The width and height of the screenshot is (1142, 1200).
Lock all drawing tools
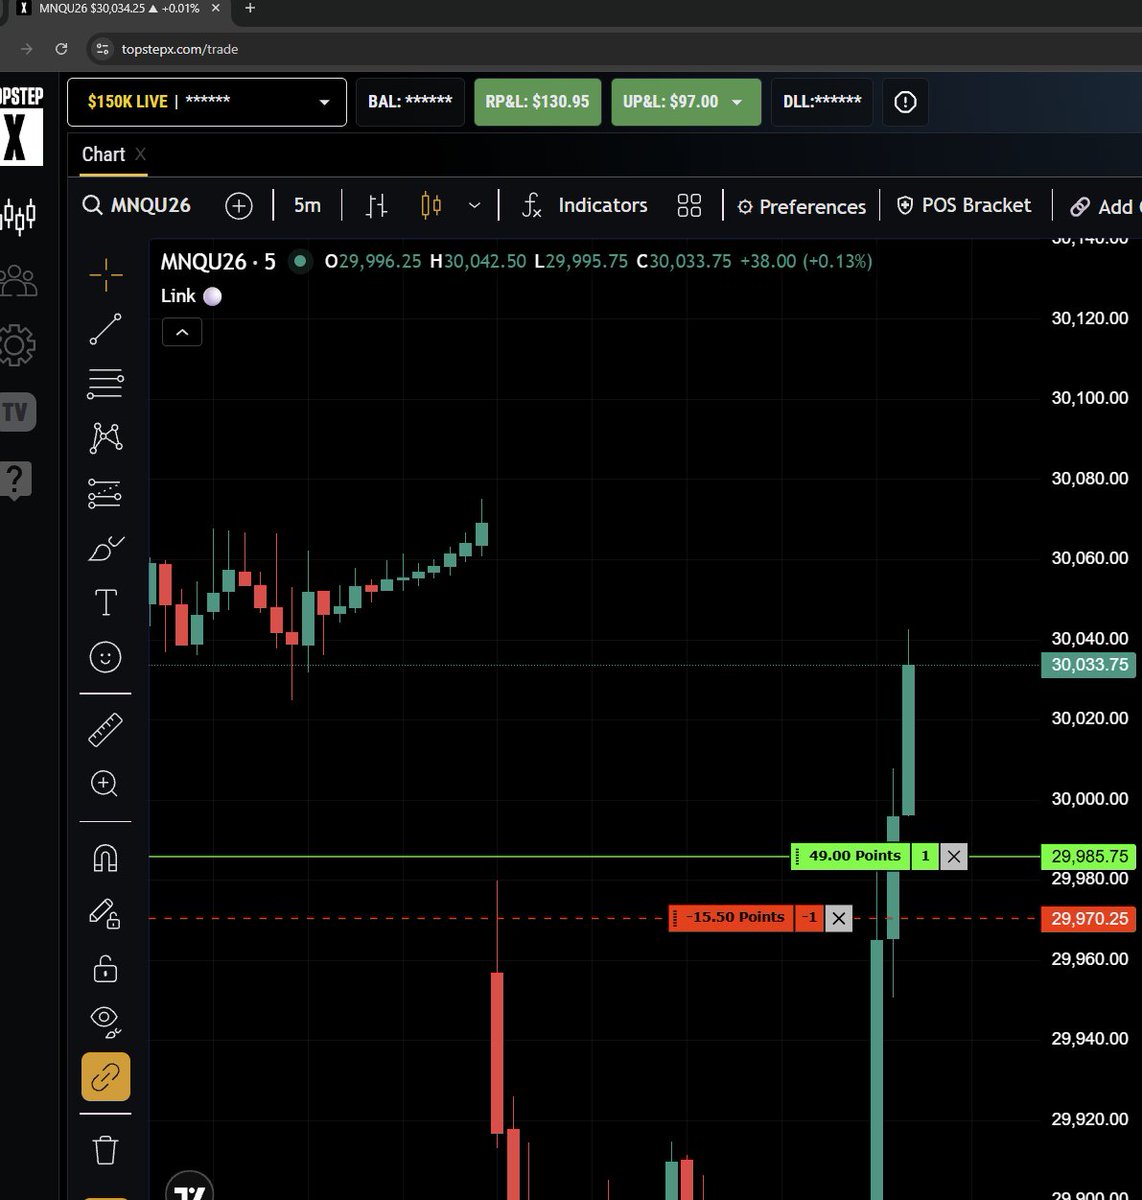pyautogui.click(x=106, y=968)
